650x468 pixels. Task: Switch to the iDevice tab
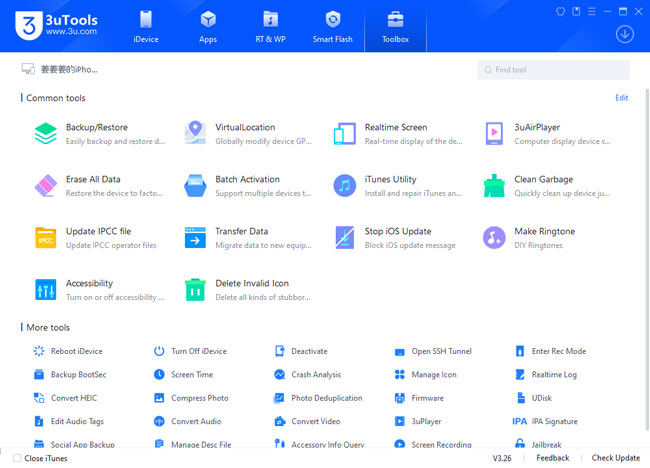tap(145, 27)
